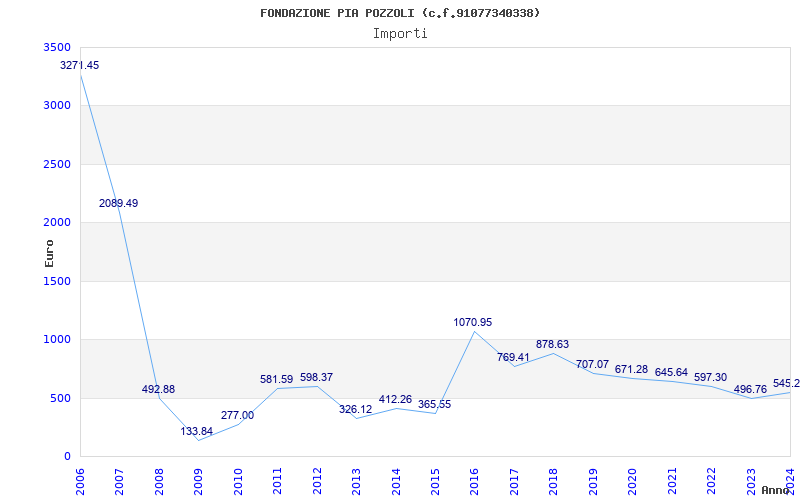Select the 365.55 data label
The height and width of the screenshot is (500, 800).
435,405
